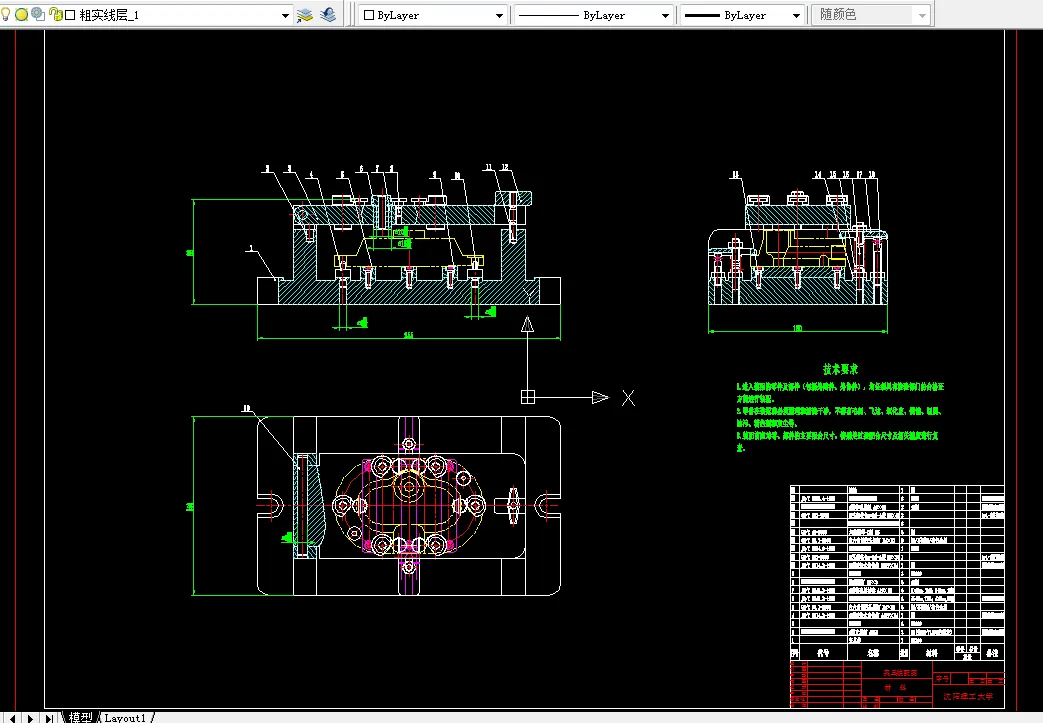Click the Layer Previous icon
Viewport: 1043px width, 723px height.
[x=328, y=15]
